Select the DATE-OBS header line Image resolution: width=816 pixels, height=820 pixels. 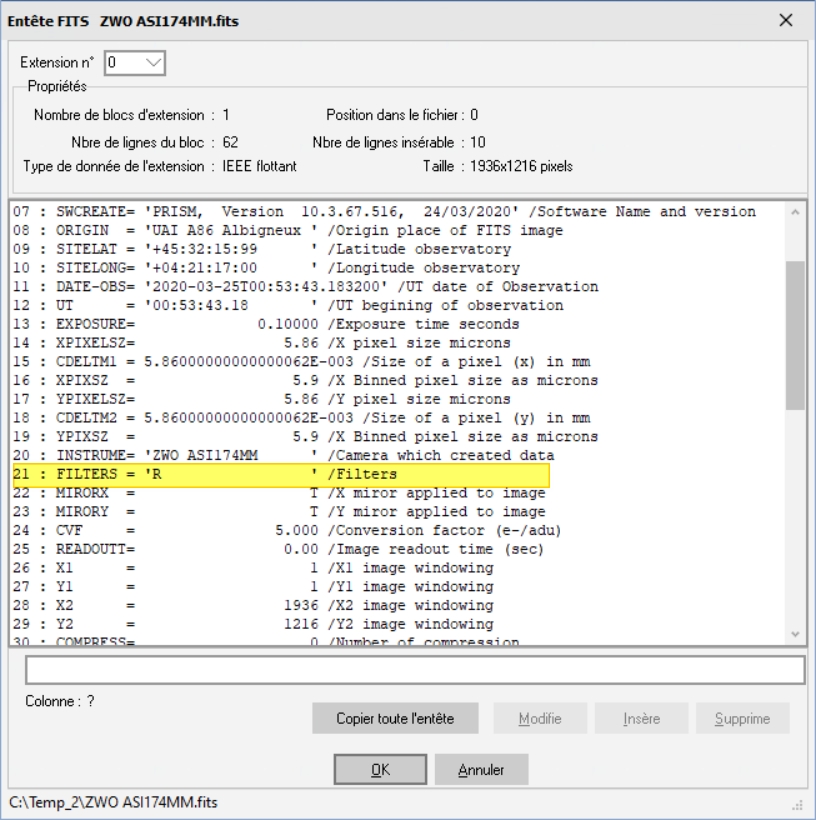[x=300, y=287]
